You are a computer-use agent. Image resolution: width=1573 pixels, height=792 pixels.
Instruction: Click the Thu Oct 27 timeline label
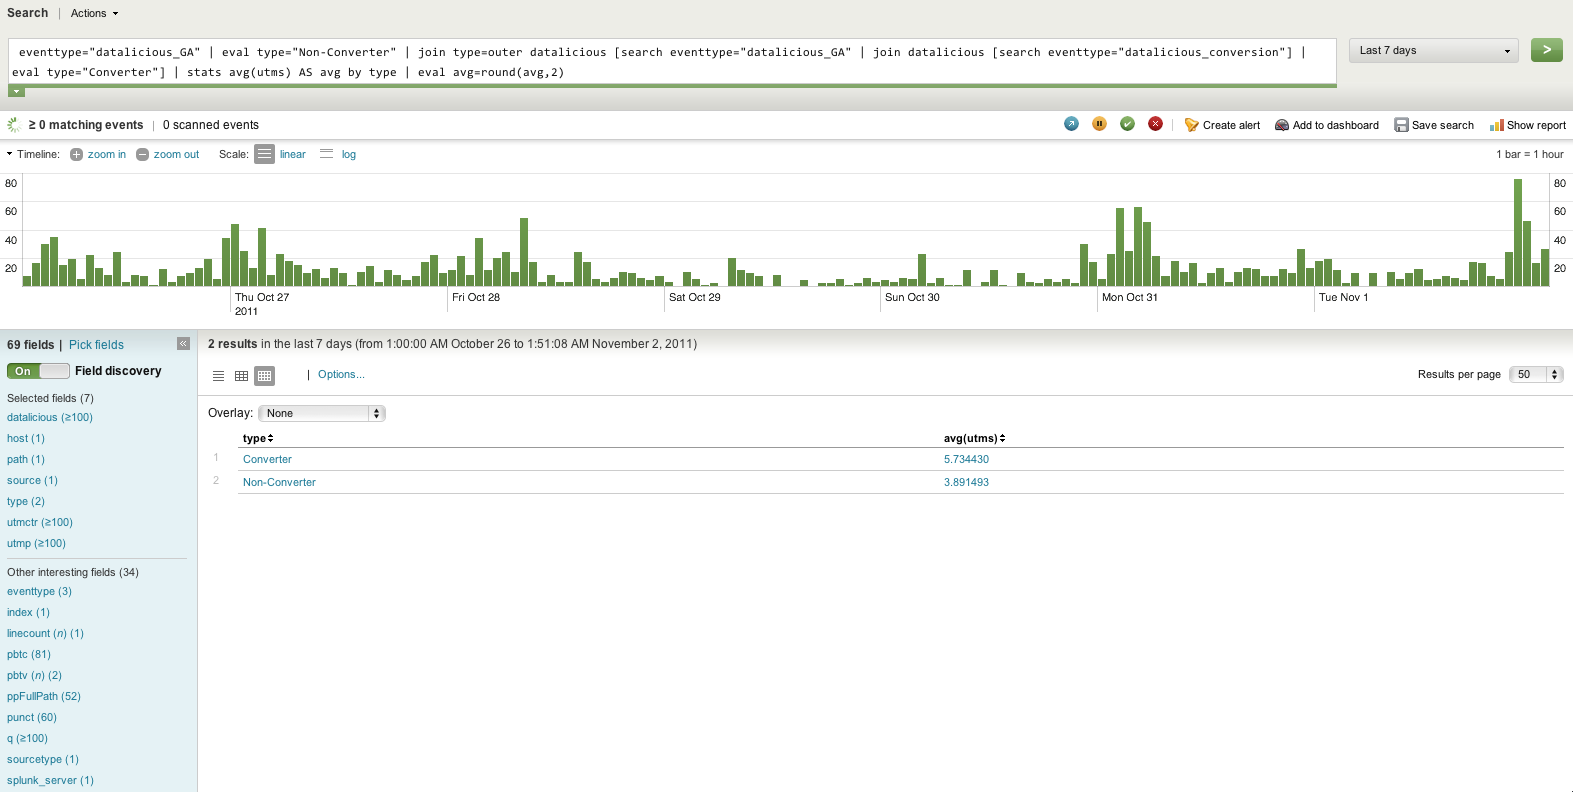coord(262,297)
